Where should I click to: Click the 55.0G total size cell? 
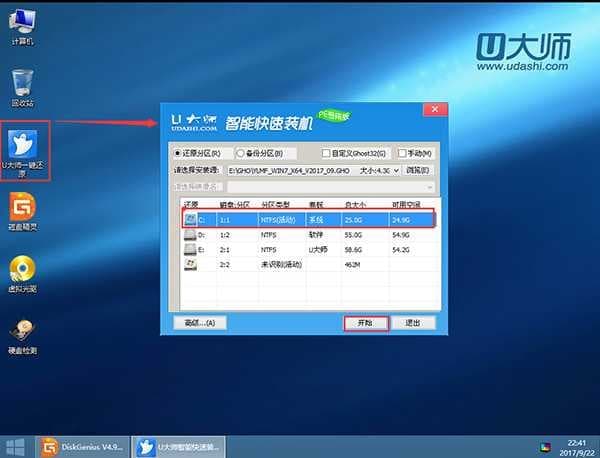click(x=353, y=235)
